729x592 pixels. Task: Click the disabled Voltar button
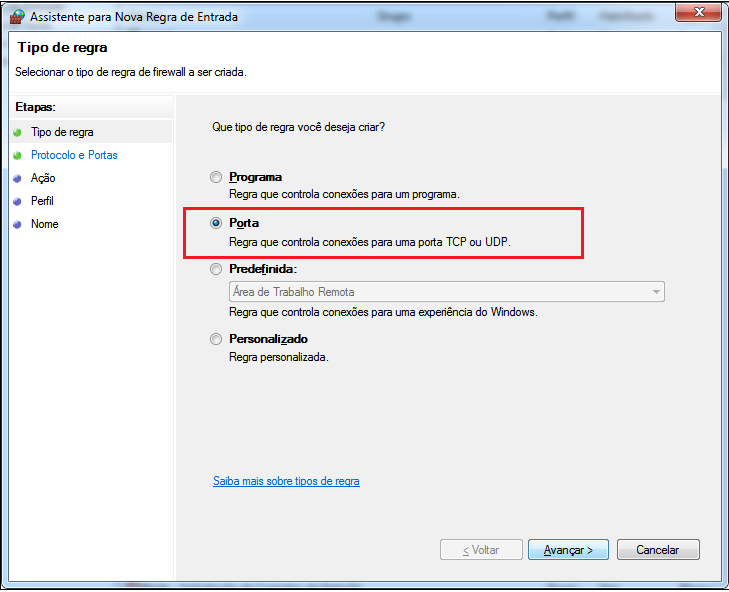point(481,550)
